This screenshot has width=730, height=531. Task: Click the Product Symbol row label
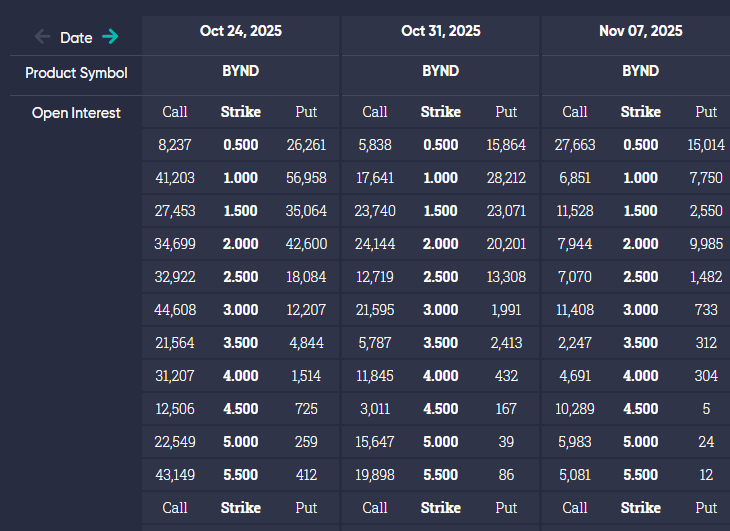pos(76,73)
